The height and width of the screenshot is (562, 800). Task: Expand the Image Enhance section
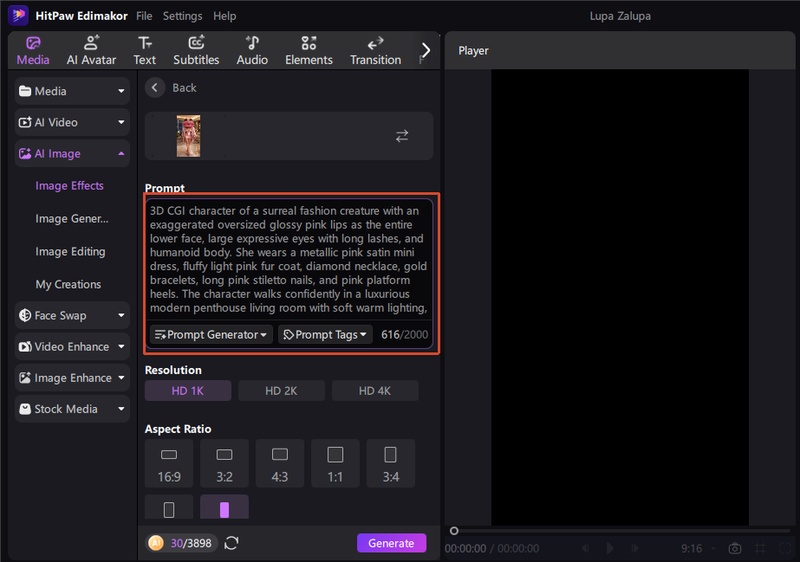(72, 378)
